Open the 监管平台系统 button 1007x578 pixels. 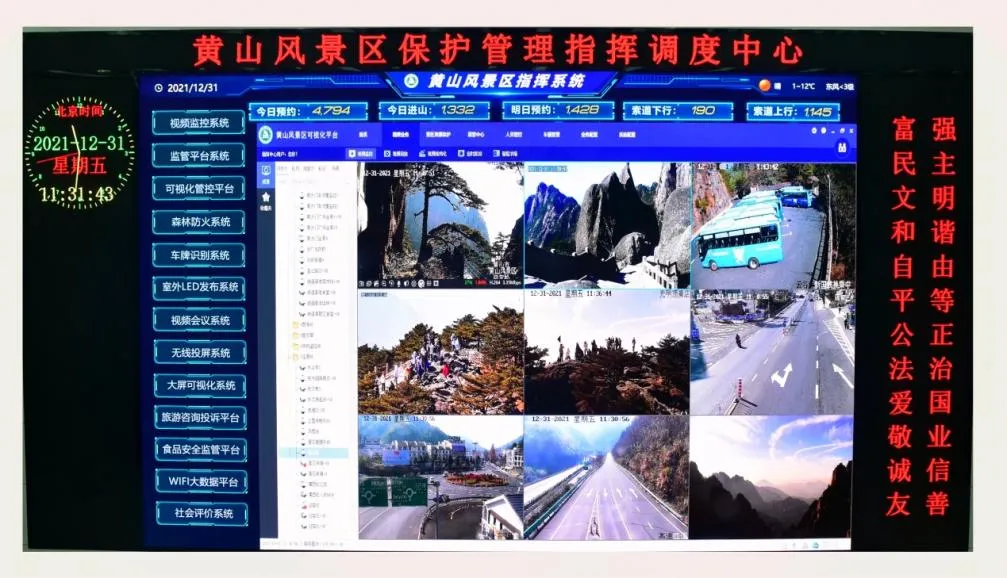(x=199, y=155)
